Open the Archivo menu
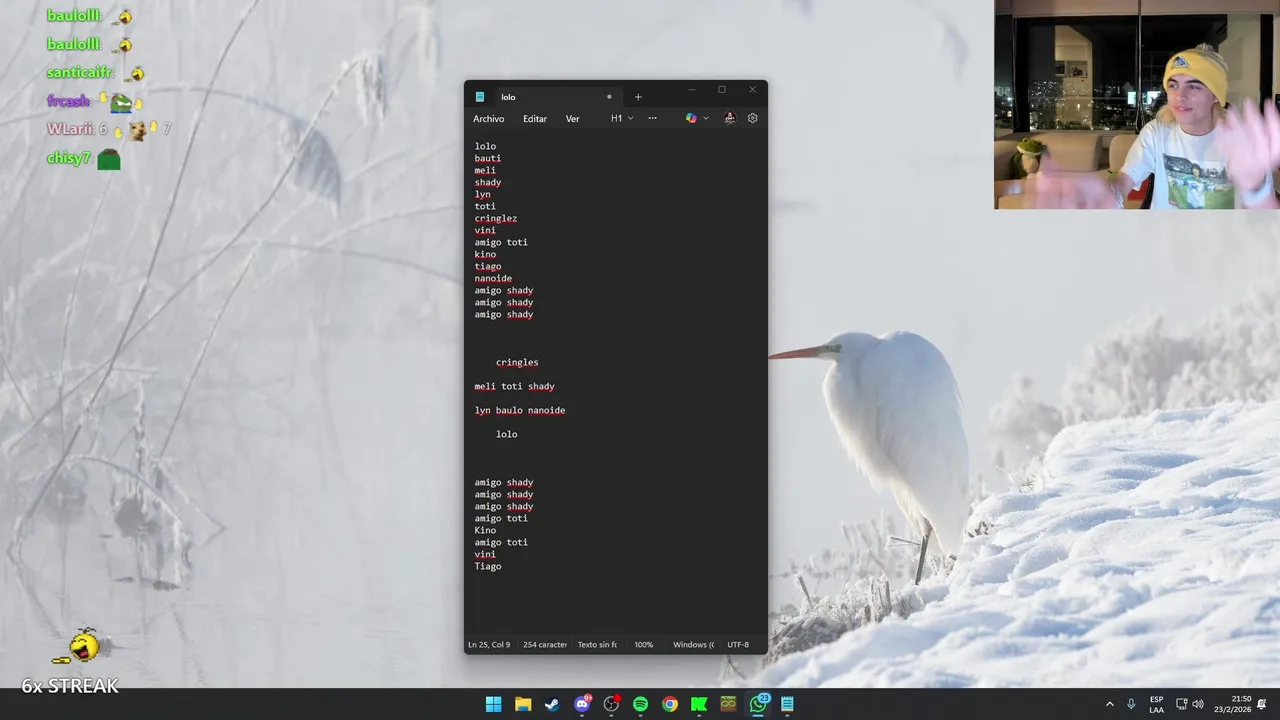The image size is (1280, 720). click(488, 118)
